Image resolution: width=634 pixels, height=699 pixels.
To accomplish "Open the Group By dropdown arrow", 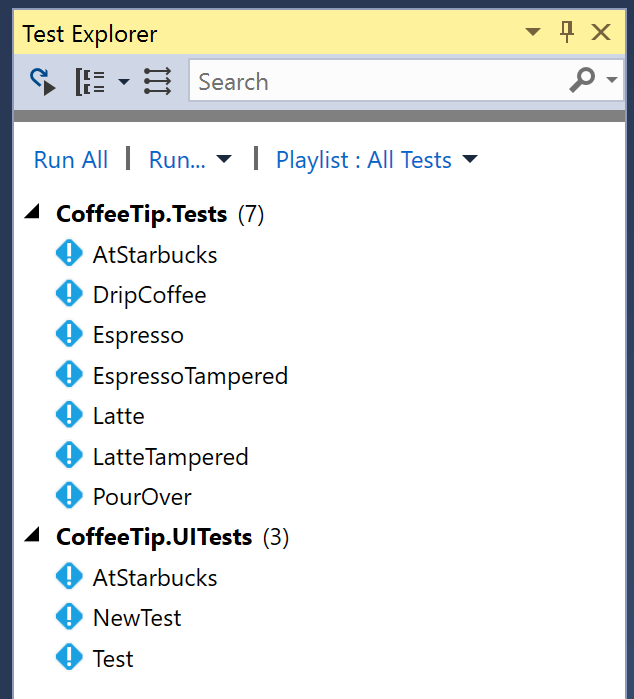I will [x=124, y=82].
